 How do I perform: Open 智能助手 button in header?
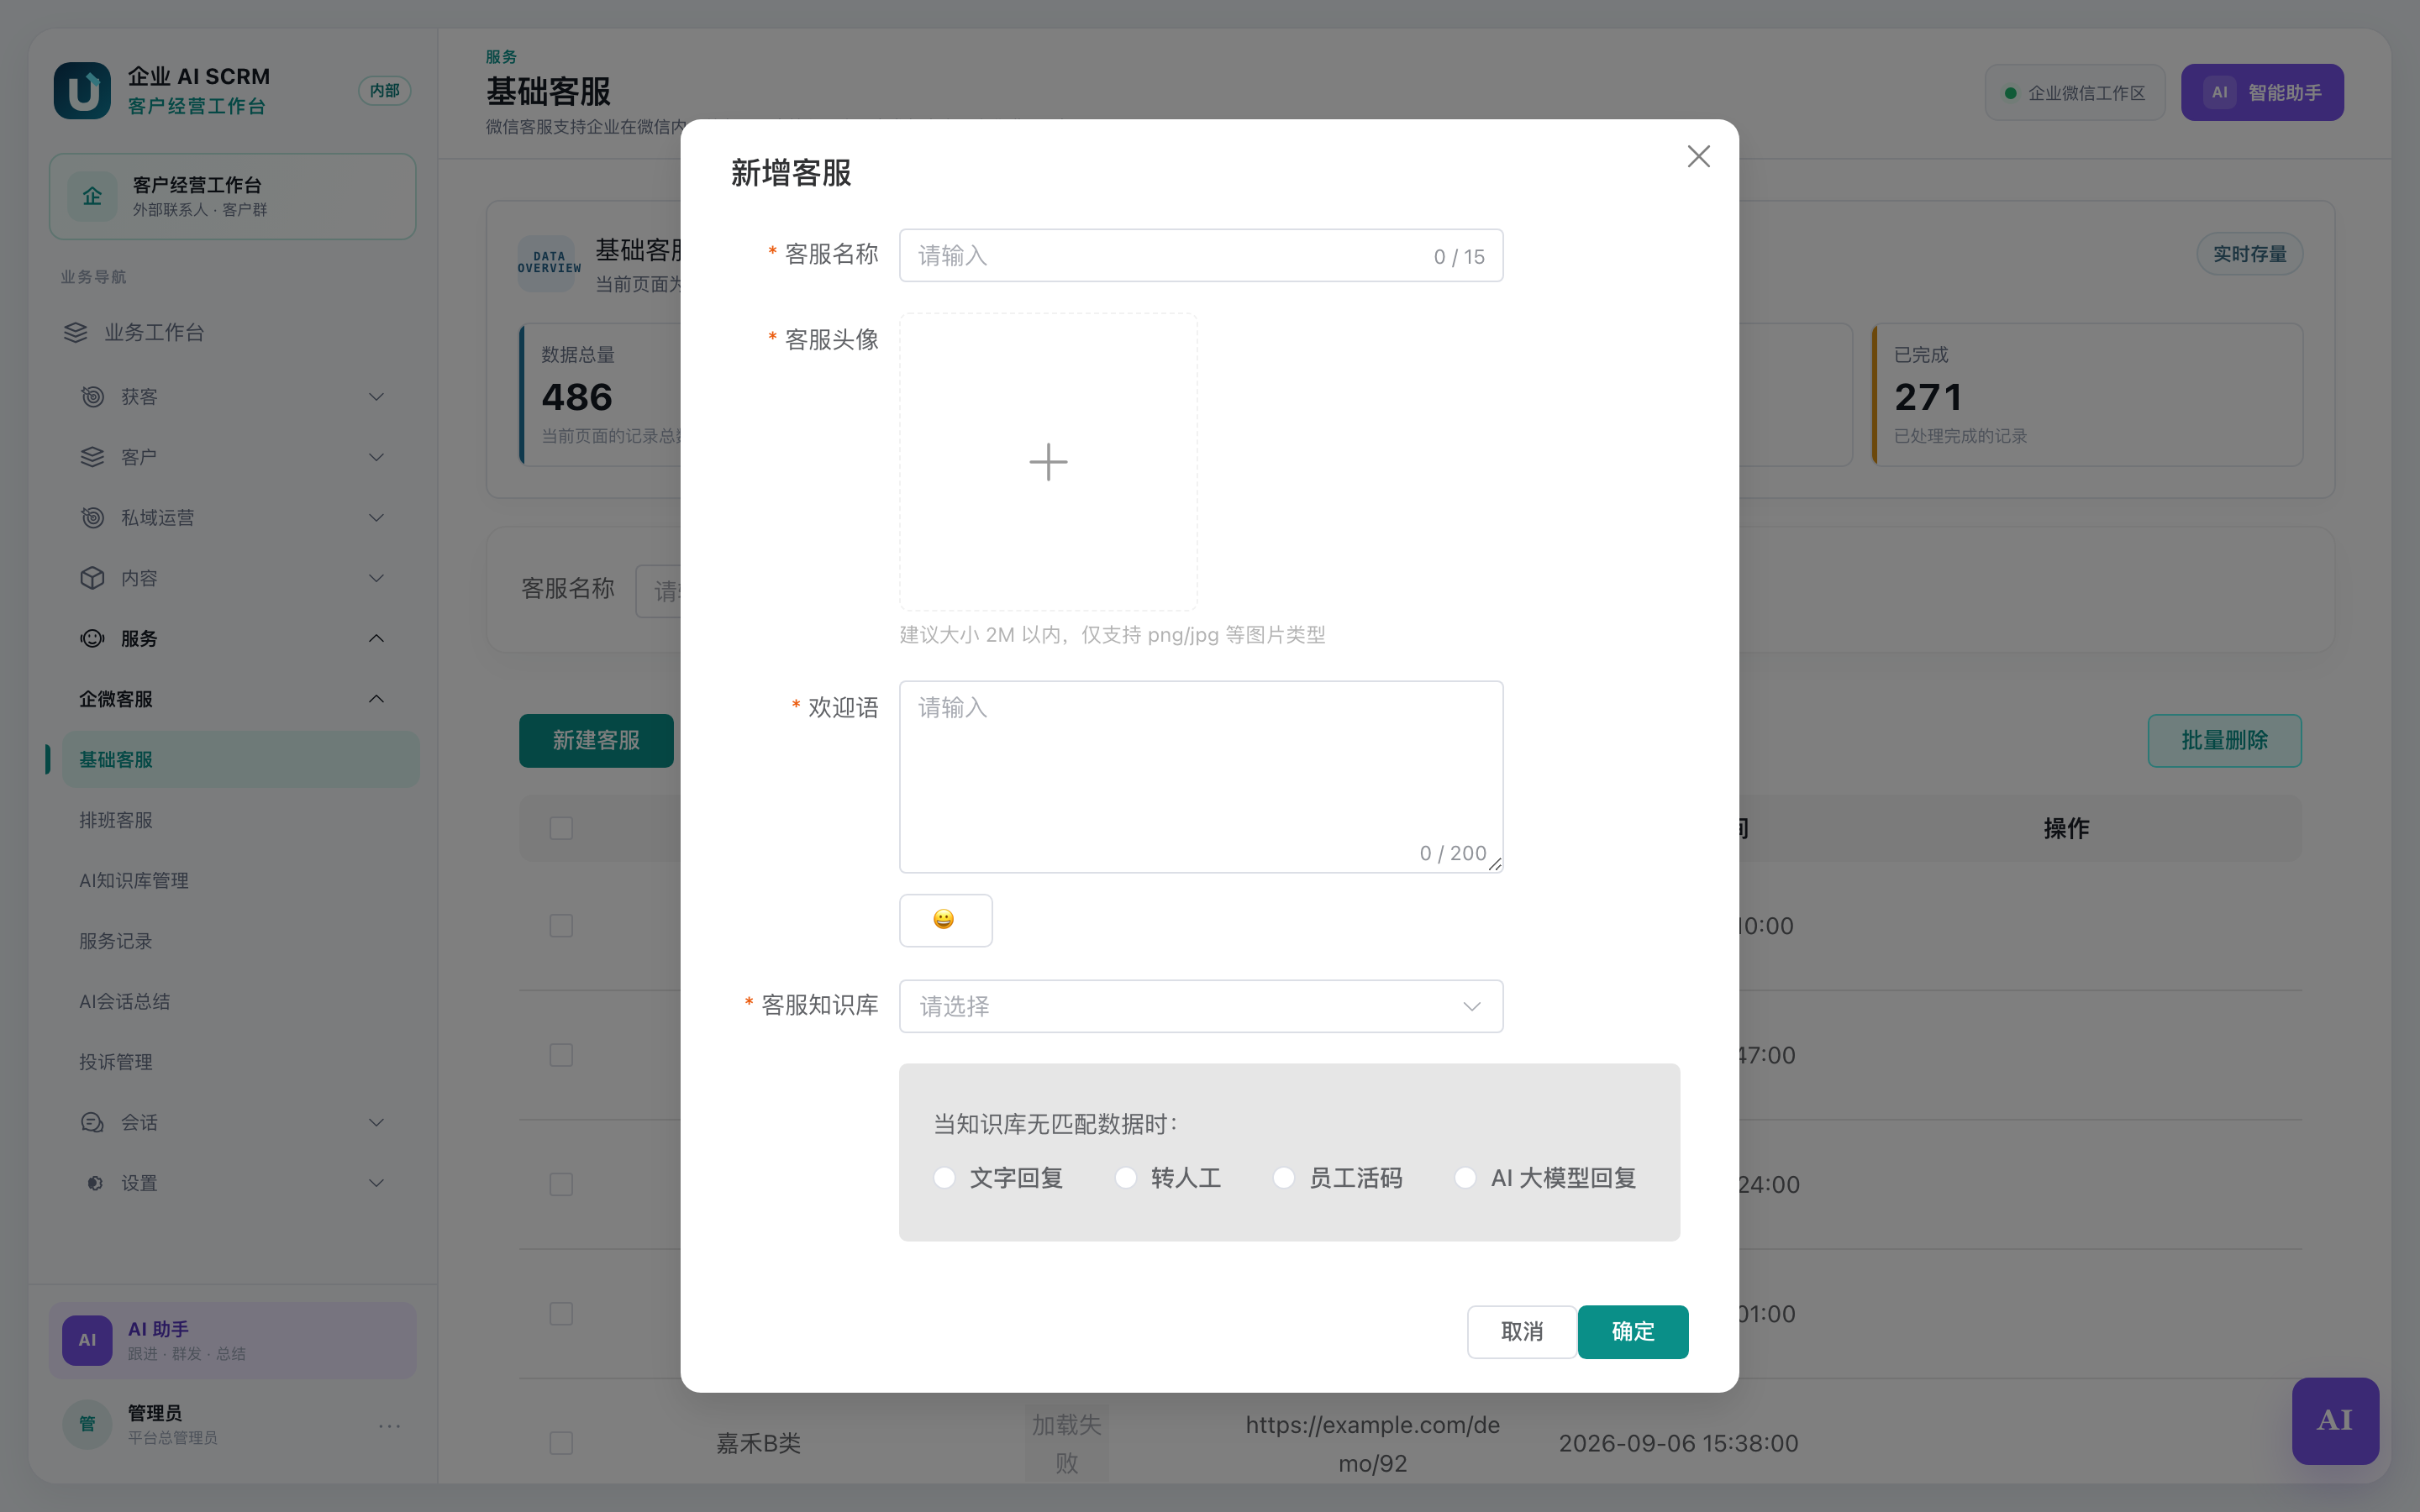[2262, 92]
